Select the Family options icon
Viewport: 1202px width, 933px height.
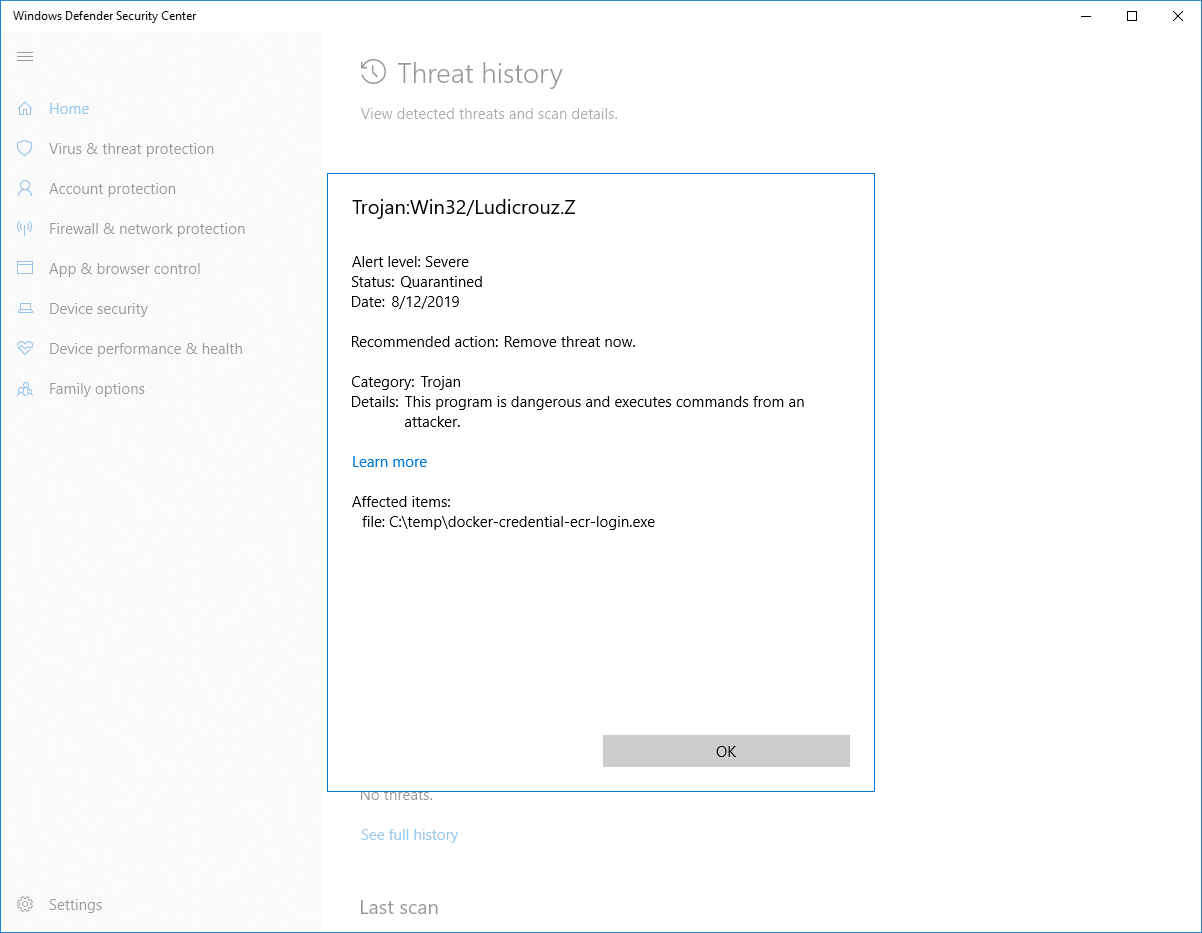(24, 388)
